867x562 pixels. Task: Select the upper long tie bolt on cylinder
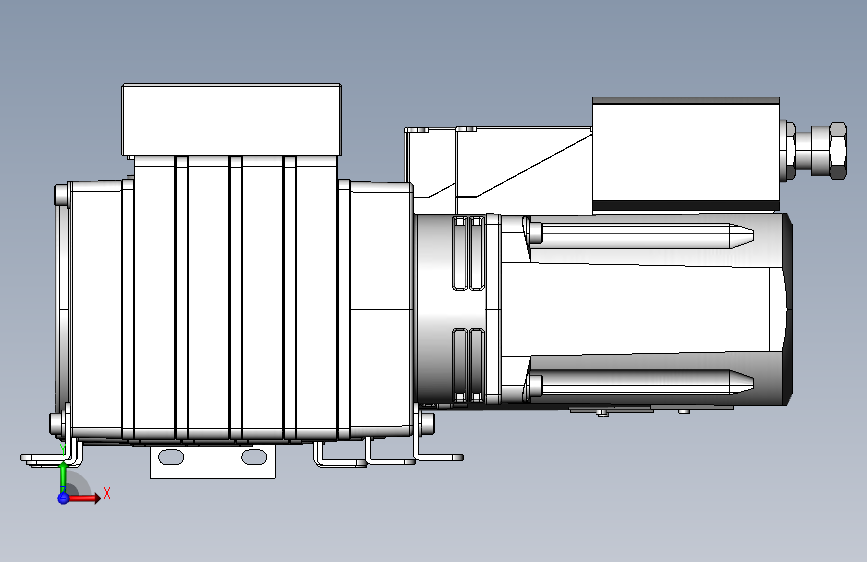pos(639,234)
